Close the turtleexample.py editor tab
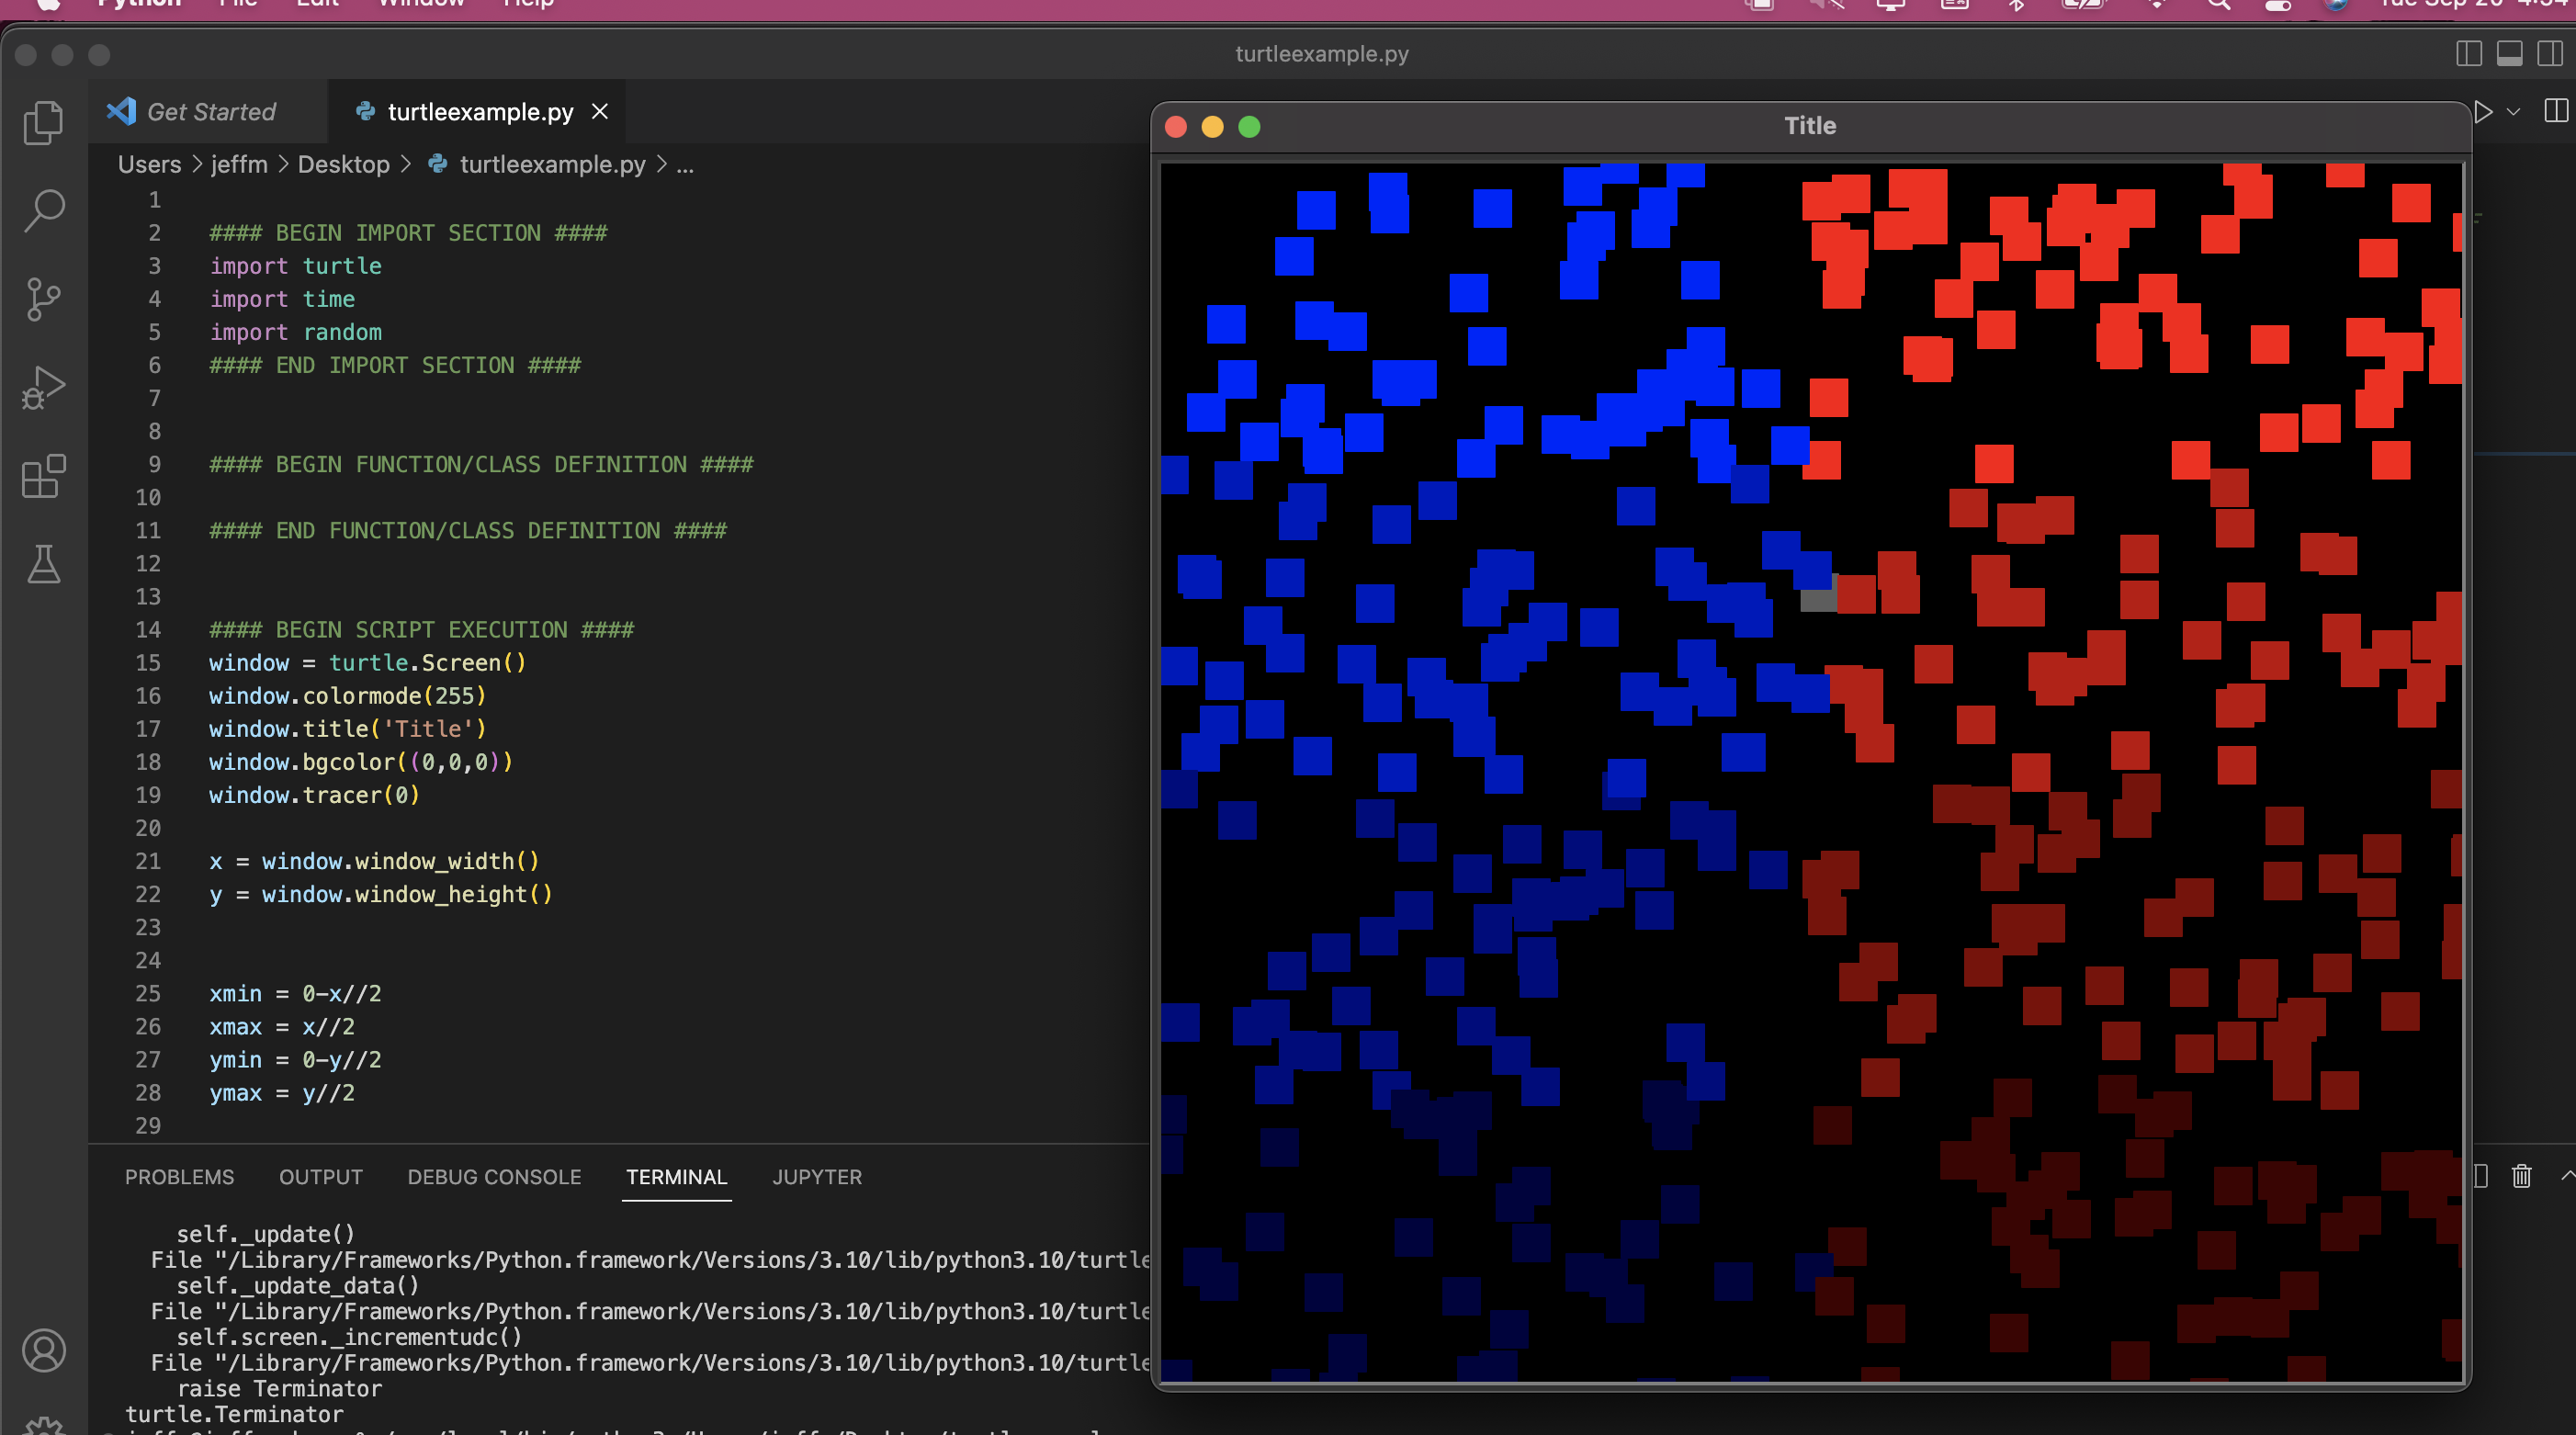2576x1435 pixels. click(x=600, y=112)
